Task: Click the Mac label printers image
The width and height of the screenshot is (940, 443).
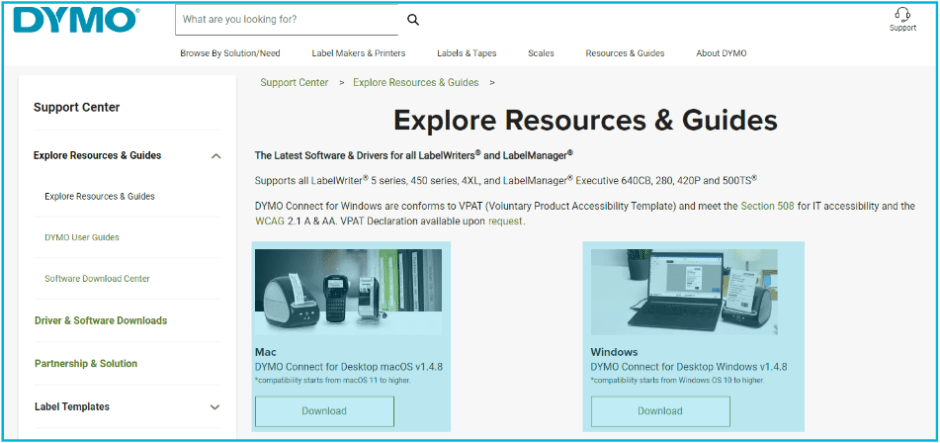Action: [x=348, y=292]
